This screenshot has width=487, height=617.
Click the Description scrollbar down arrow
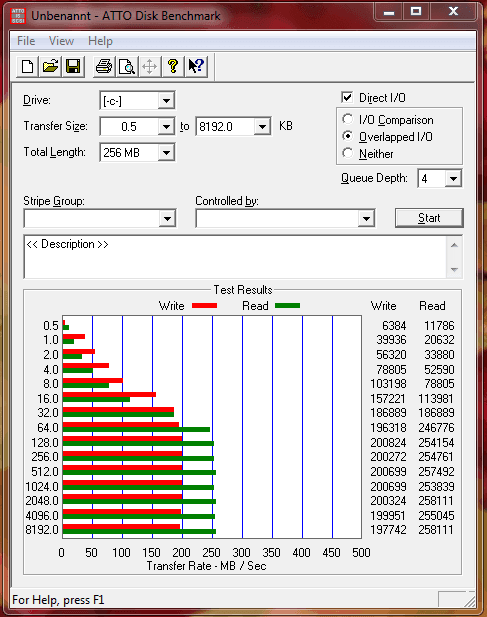pos(454,270)
